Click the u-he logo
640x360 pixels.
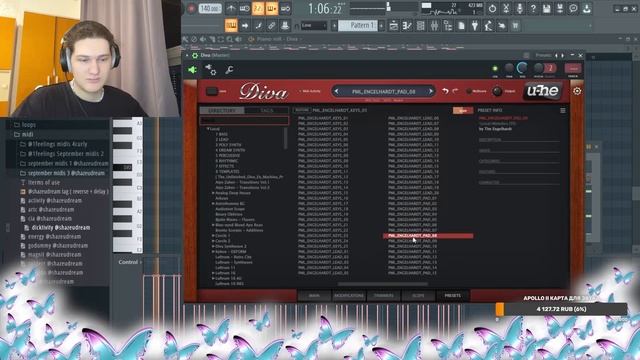(543, 91)
